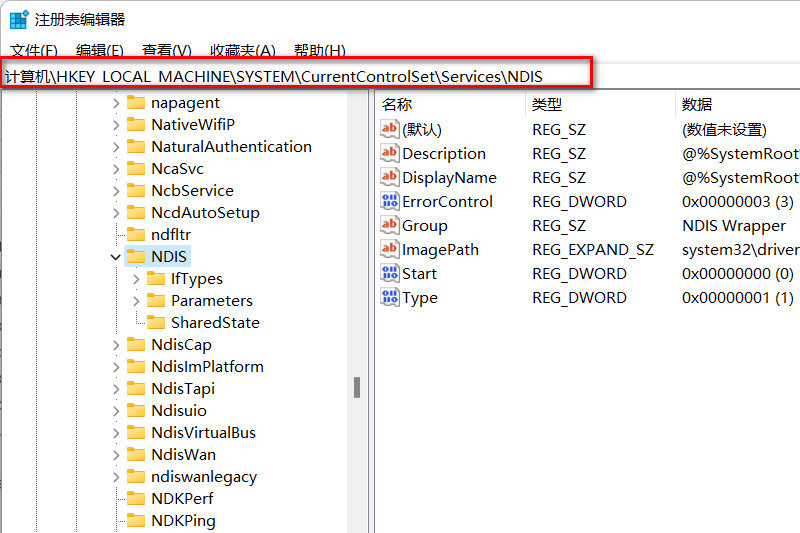The image size is (800, 533).
Task: Open the 查看(V) menu
Action: tap(166, 51)
